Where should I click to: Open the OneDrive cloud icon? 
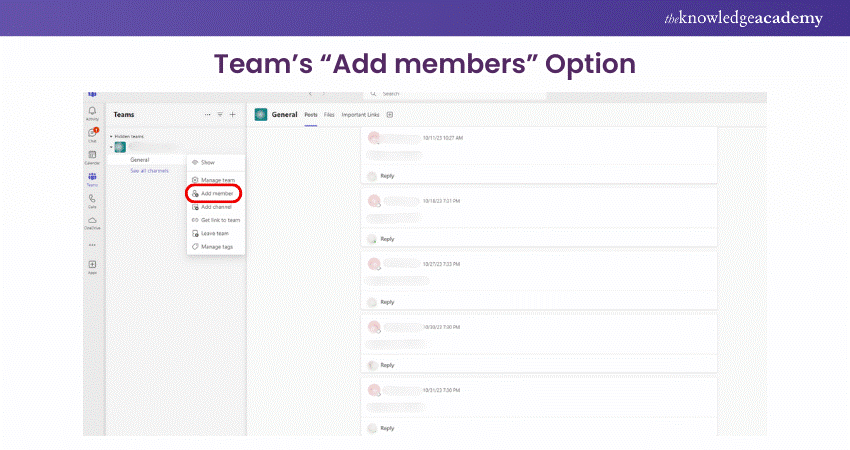(x=92, y=221)
